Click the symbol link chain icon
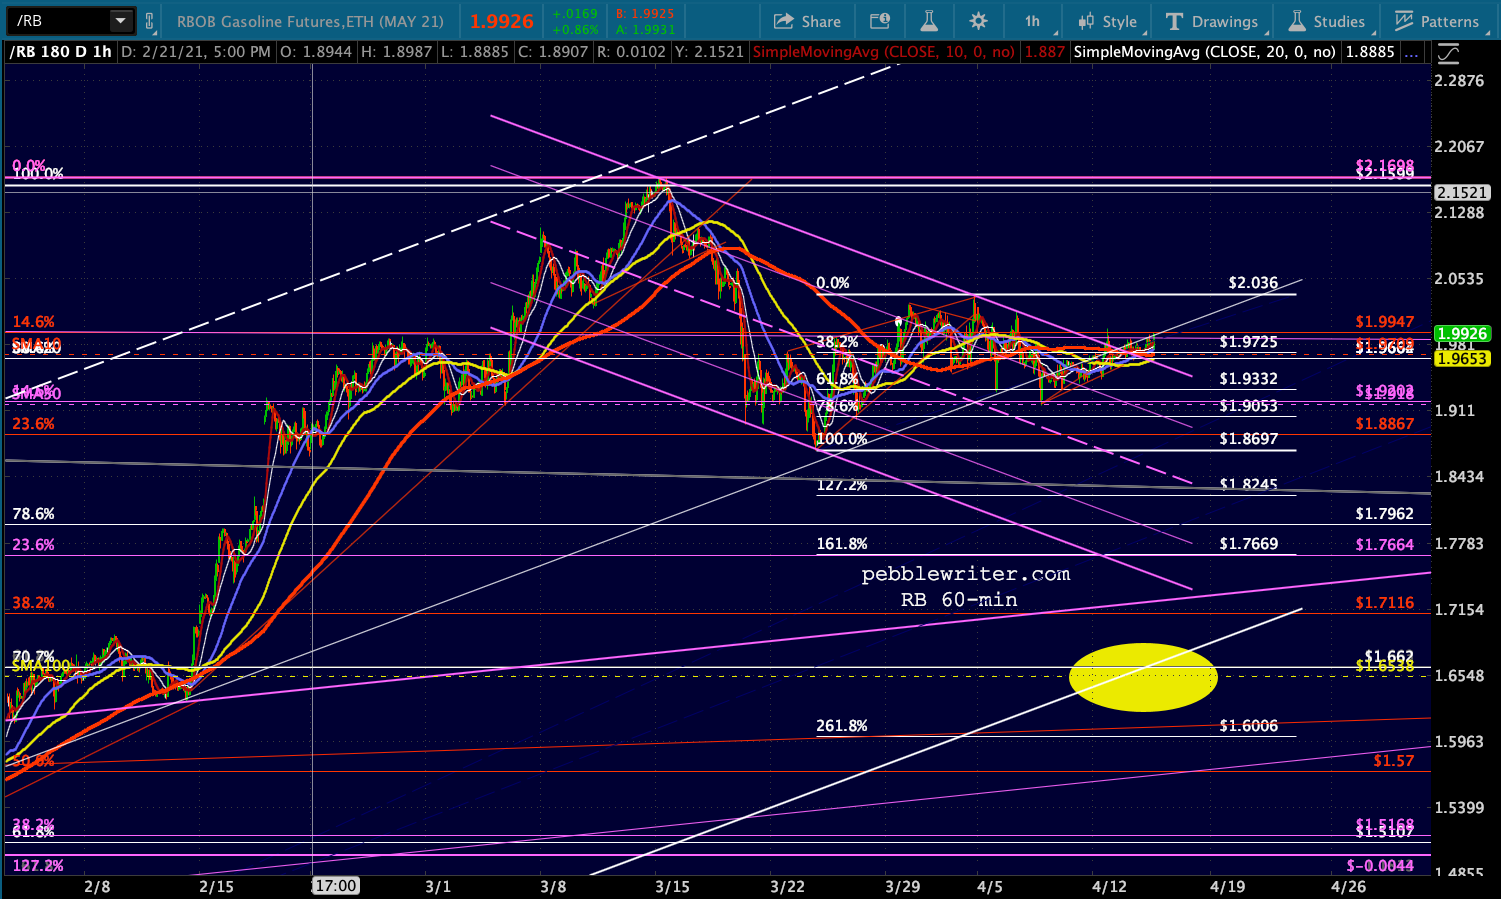This screenshot has height=899, width=1501. (149, 21)
